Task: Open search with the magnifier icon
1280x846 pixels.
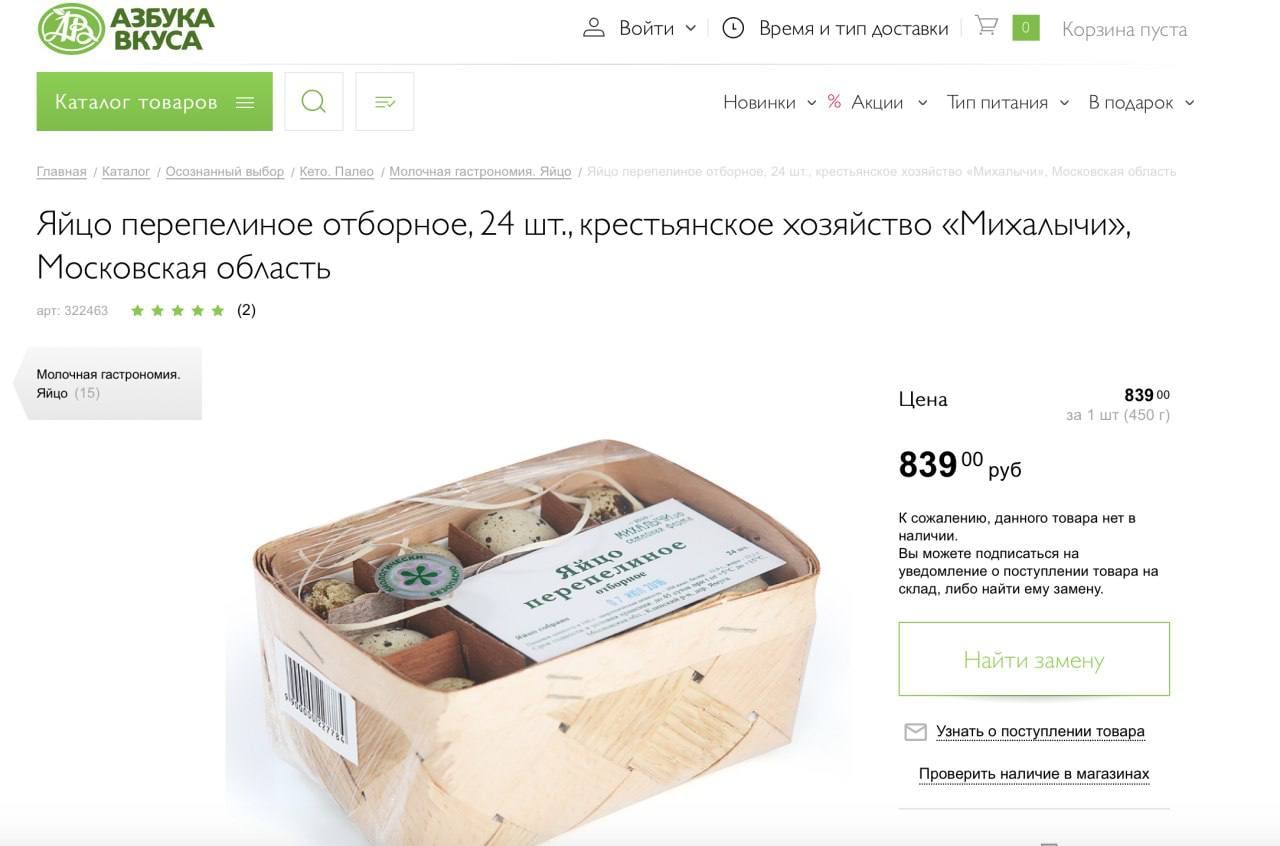Action: tap(314, 101)
